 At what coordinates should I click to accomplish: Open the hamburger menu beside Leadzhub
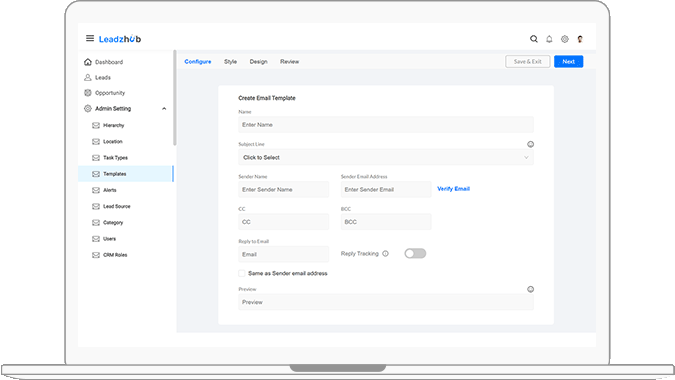[90, 38]
